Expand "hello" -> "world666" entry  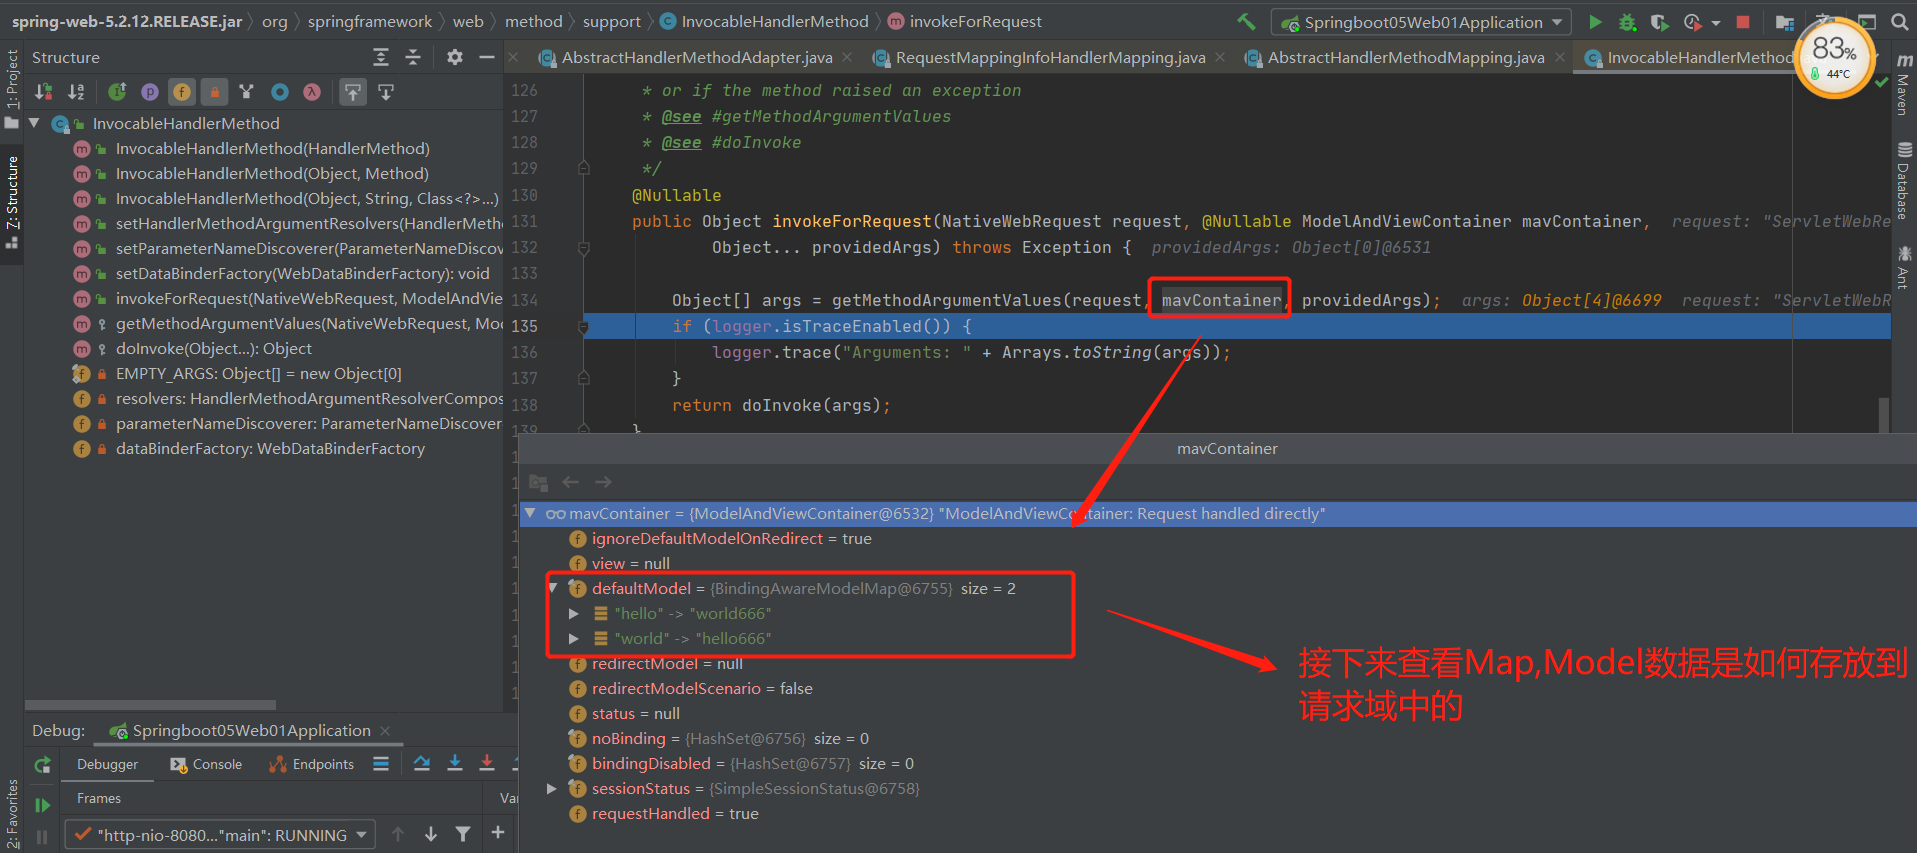[574, 613]
